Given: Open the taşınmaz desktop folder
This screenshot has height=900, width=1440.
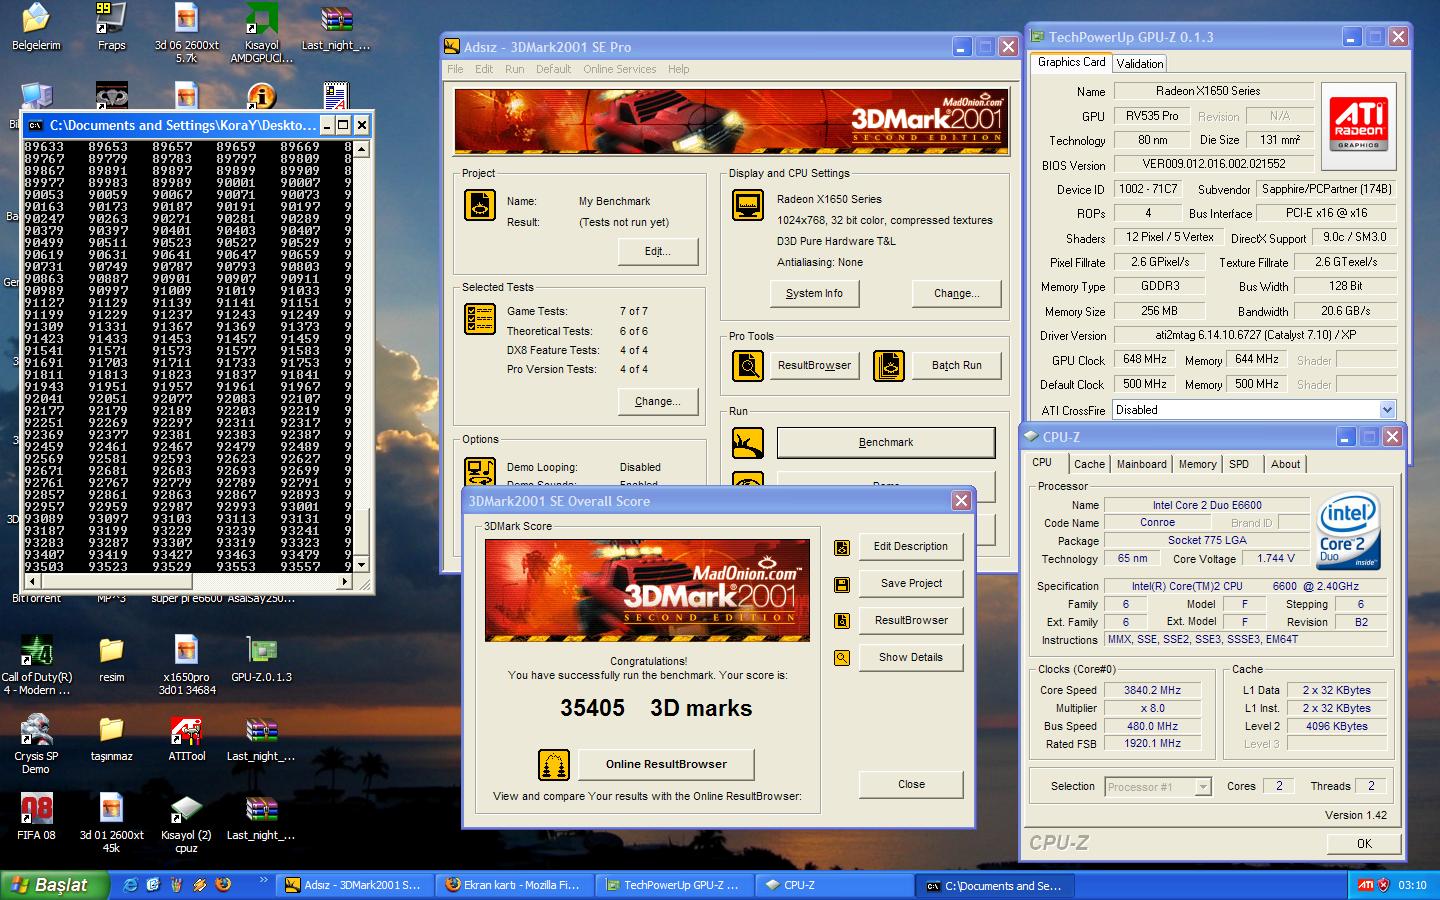Looking at the screenshot, I should 111,739.
